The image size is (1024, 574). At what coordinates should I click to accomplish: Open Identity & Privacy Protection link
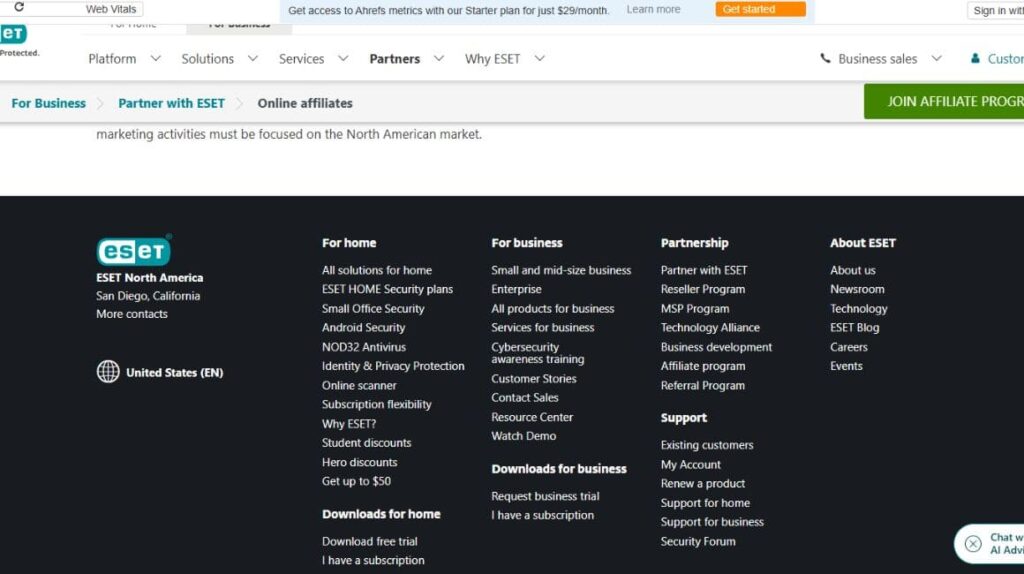(x=393, y=366)
